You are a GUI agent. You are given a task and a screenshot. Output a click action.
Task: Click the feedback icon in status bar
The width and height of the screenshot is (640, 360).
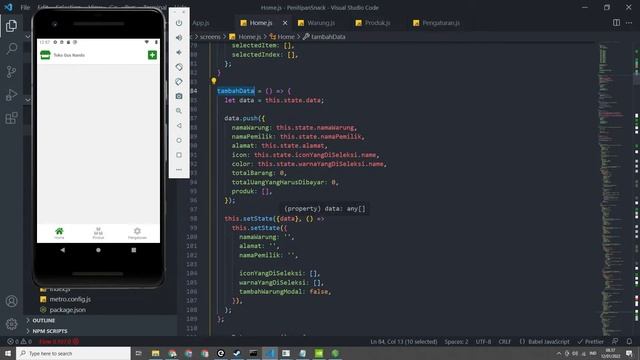point(615,341)
